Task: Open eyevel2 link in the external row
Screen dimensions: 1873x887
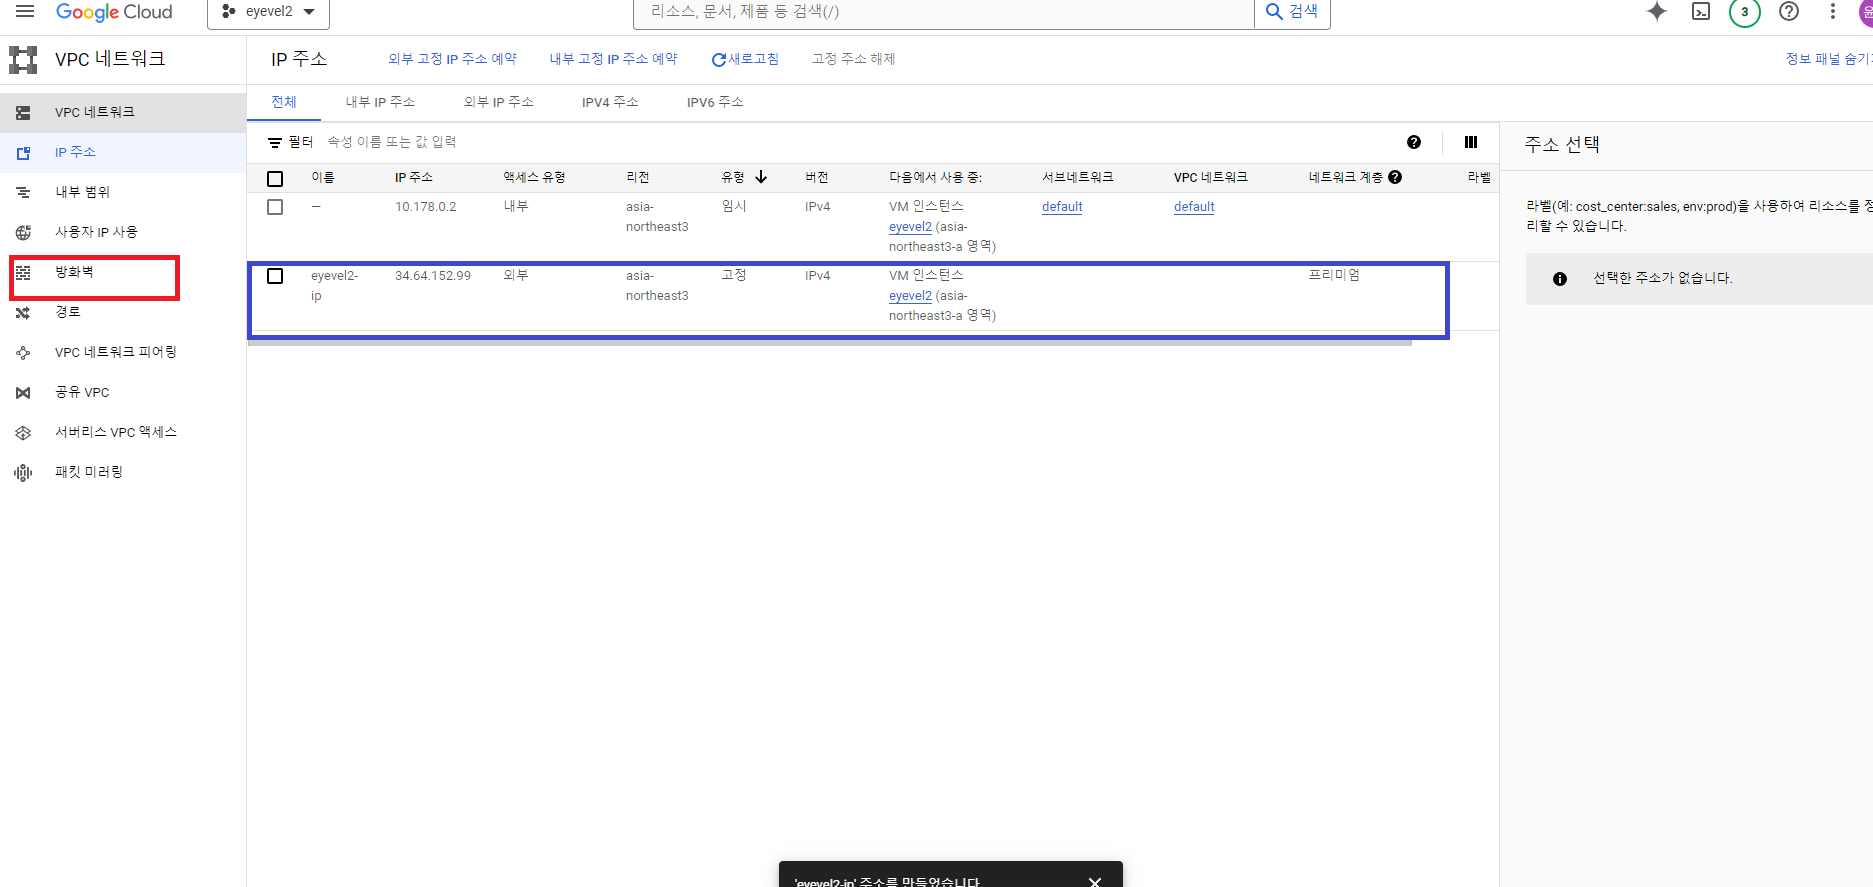Action: (910, 296)
